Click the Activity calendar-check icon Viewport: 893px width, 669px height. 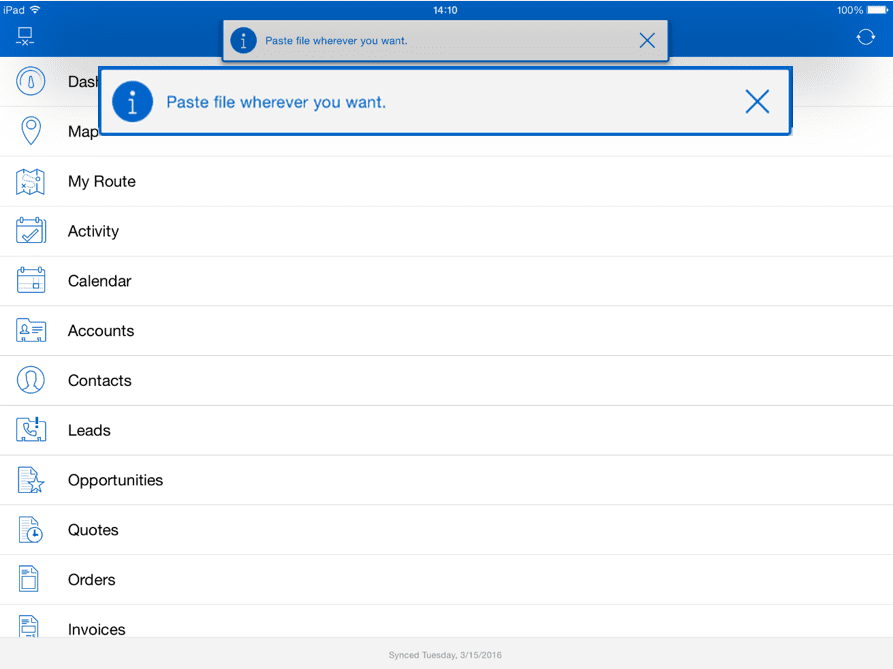(x=31, y=231)
